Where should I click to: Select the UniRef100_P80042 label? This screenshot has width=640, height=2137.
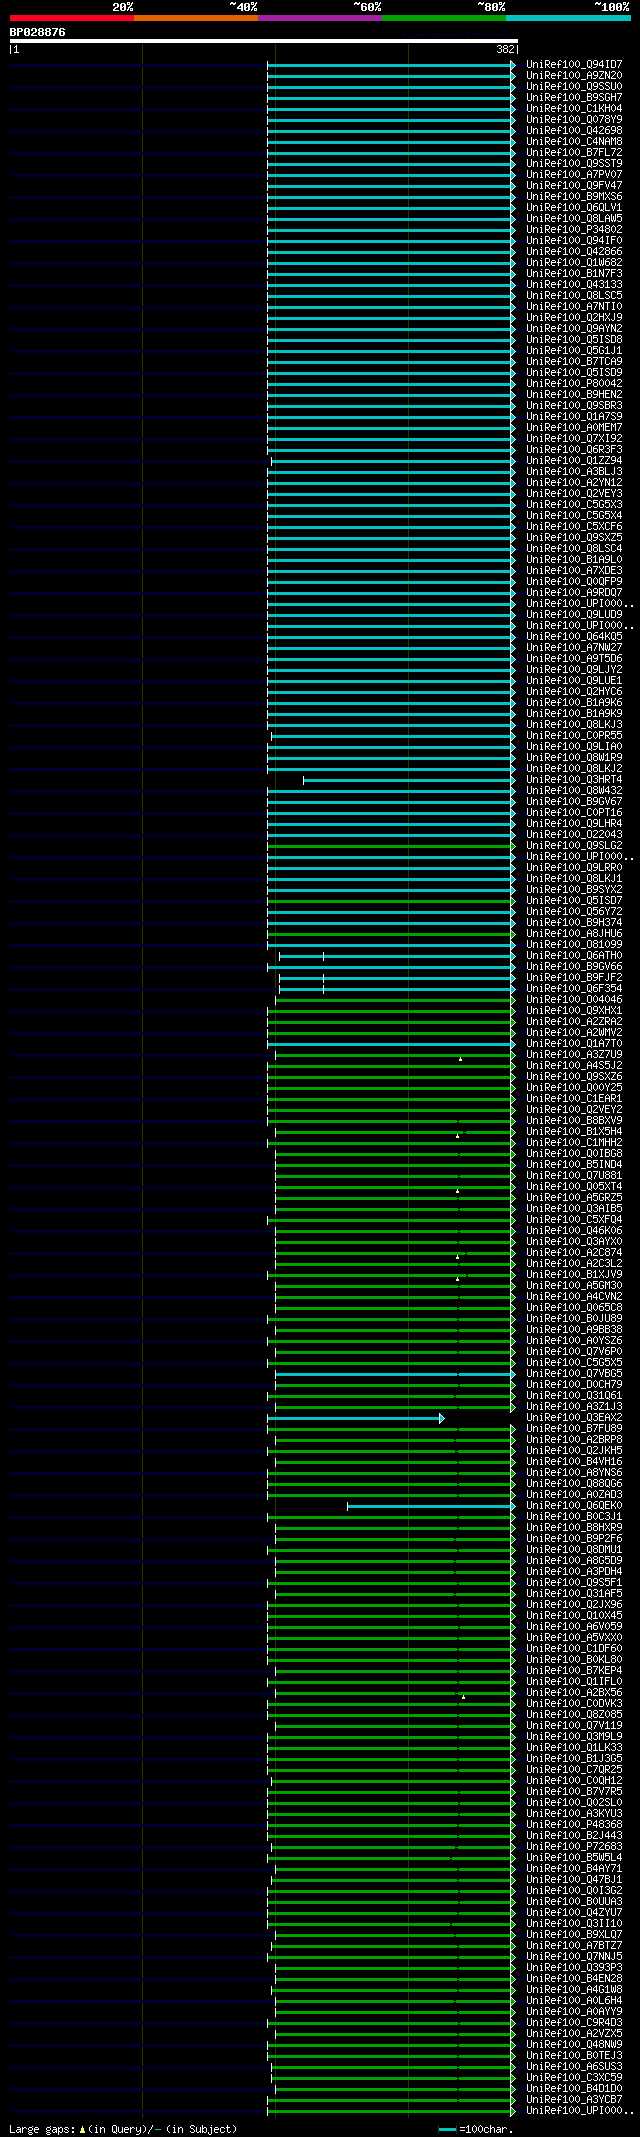click(x=574, y=383)
